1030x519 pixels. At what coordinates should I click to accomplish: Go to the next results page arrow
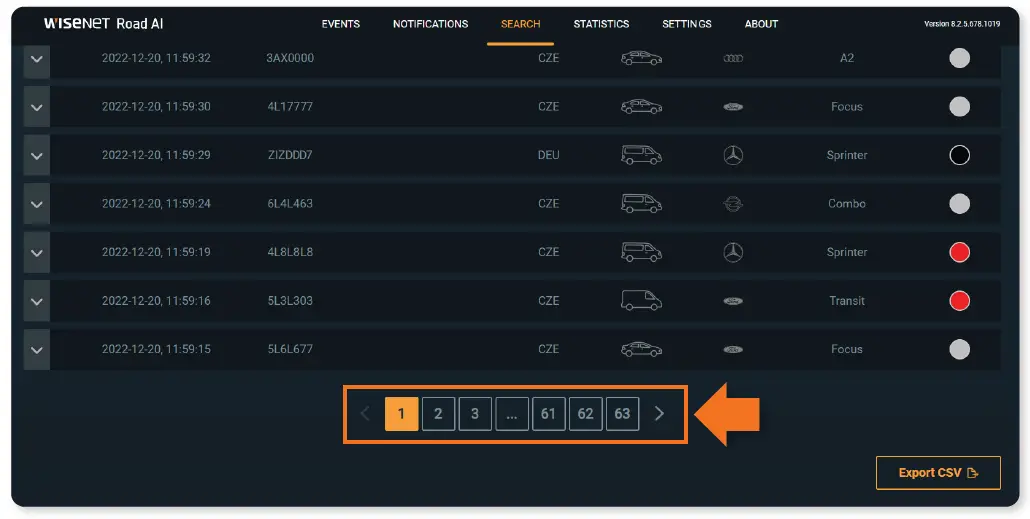tap(660, 413)
